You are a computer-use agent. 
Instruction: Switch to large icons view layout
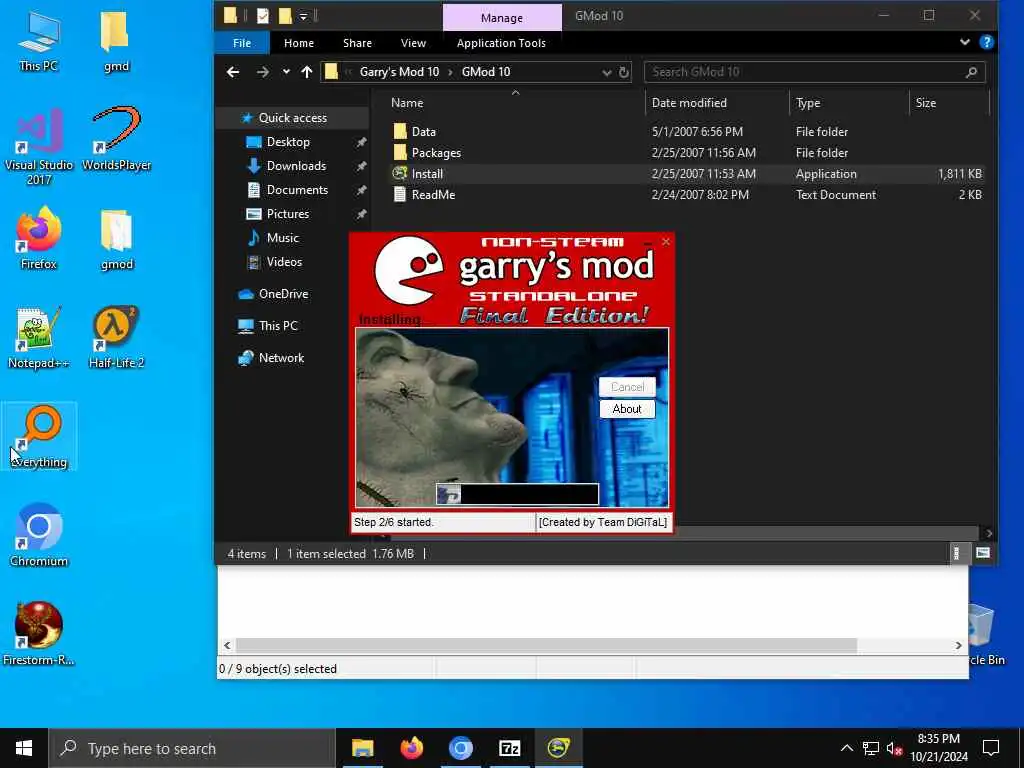[x=983, y=553]
